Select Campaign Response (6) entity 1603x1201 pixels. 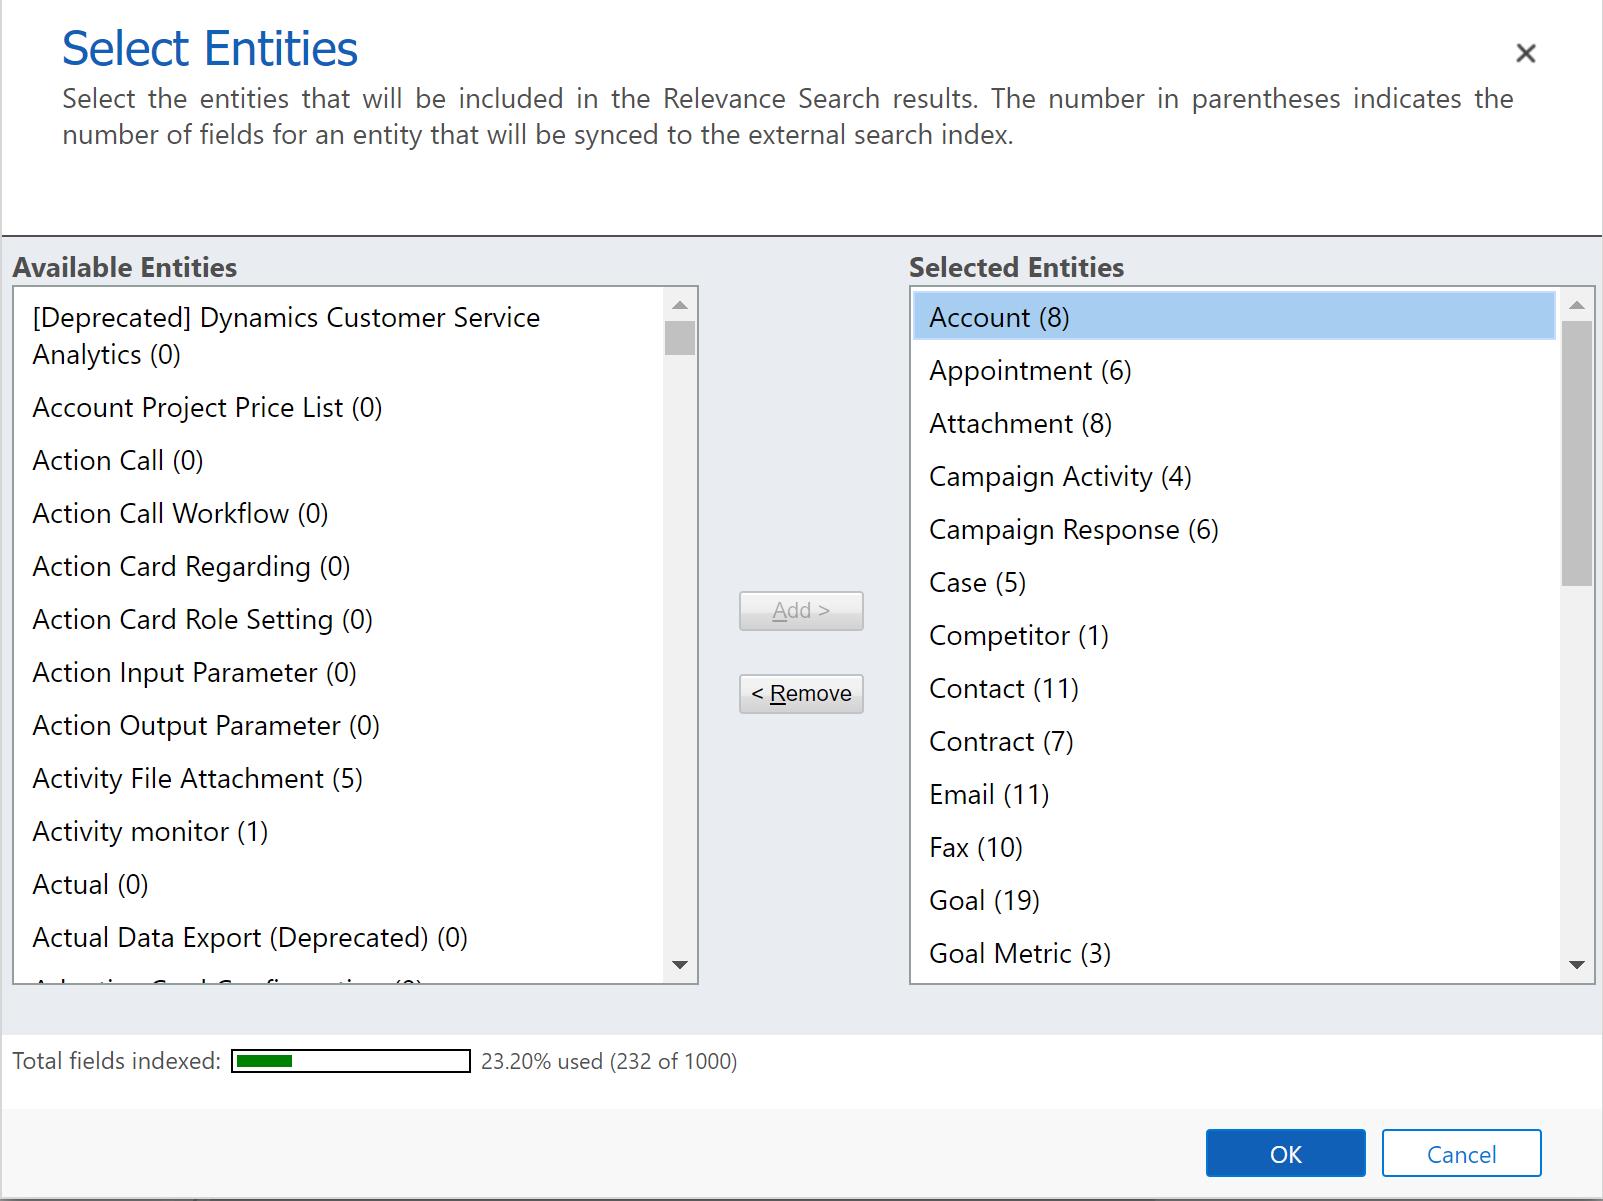pyautogui.click(x=1234, y=529)
